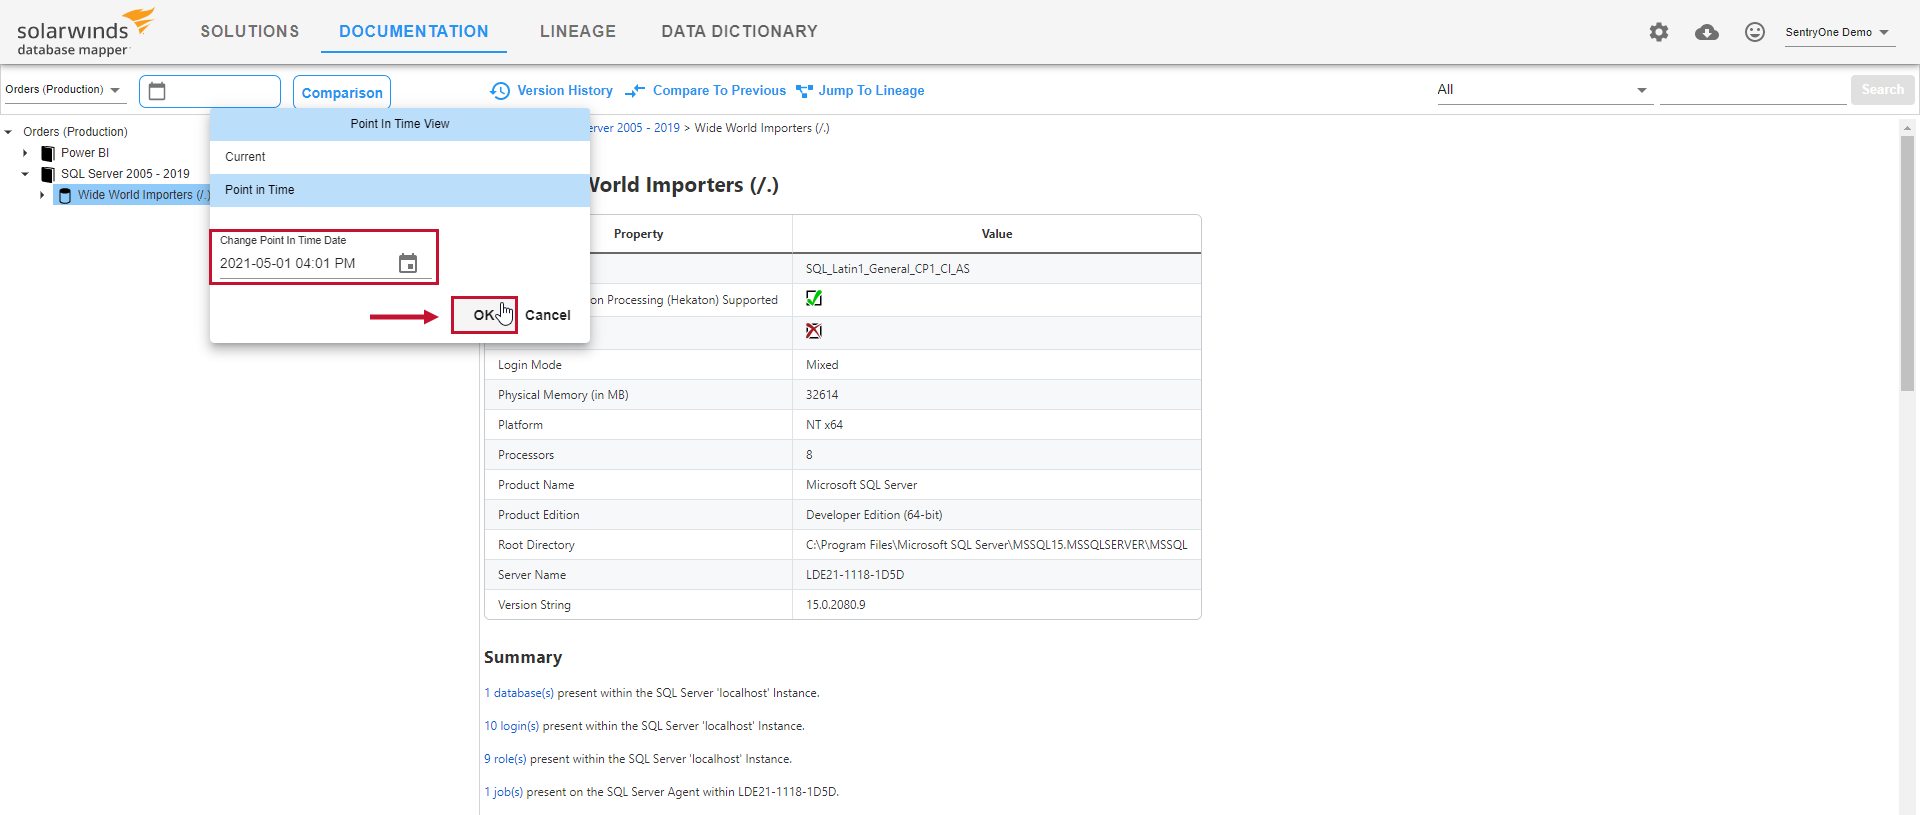Click the SolarWinds Database Mapper logo
The height and width of the screenshot is (815, 1920).
[84, 32]
